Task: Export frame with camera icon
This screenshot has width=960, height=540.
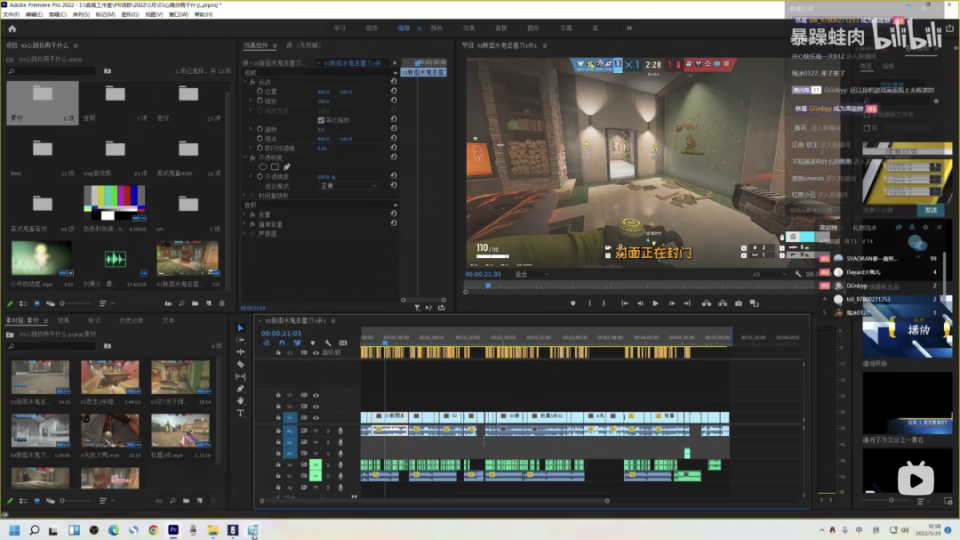Action: click(738, 303)
